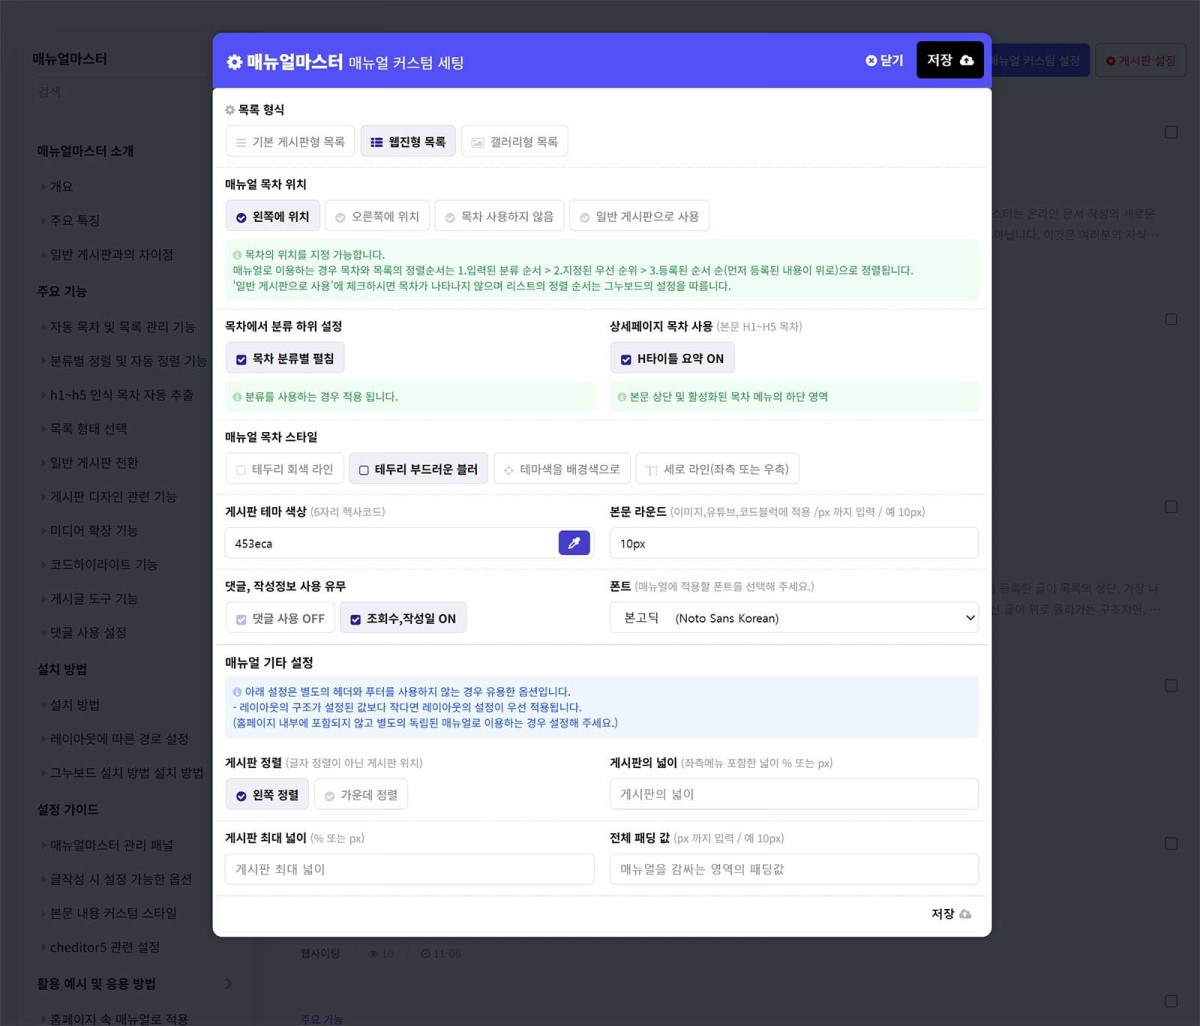Choose 가운데 정렬 board alignment
The width and height of the screenshot is (1200, 1026).
tap(360, 795)
